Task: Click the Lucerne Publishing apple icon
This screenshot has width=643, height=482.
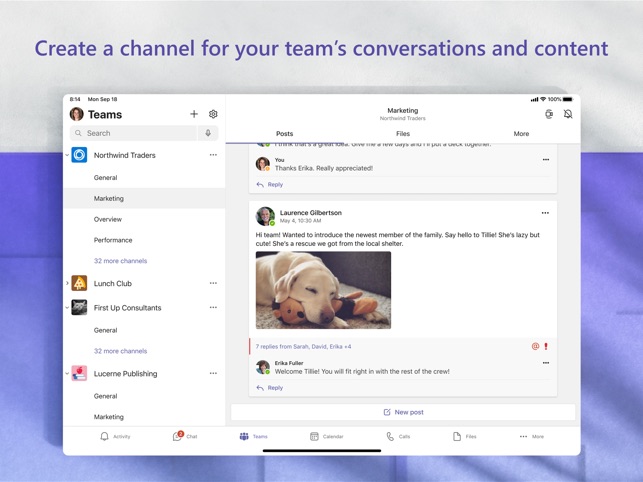Action: click(79, 373)
